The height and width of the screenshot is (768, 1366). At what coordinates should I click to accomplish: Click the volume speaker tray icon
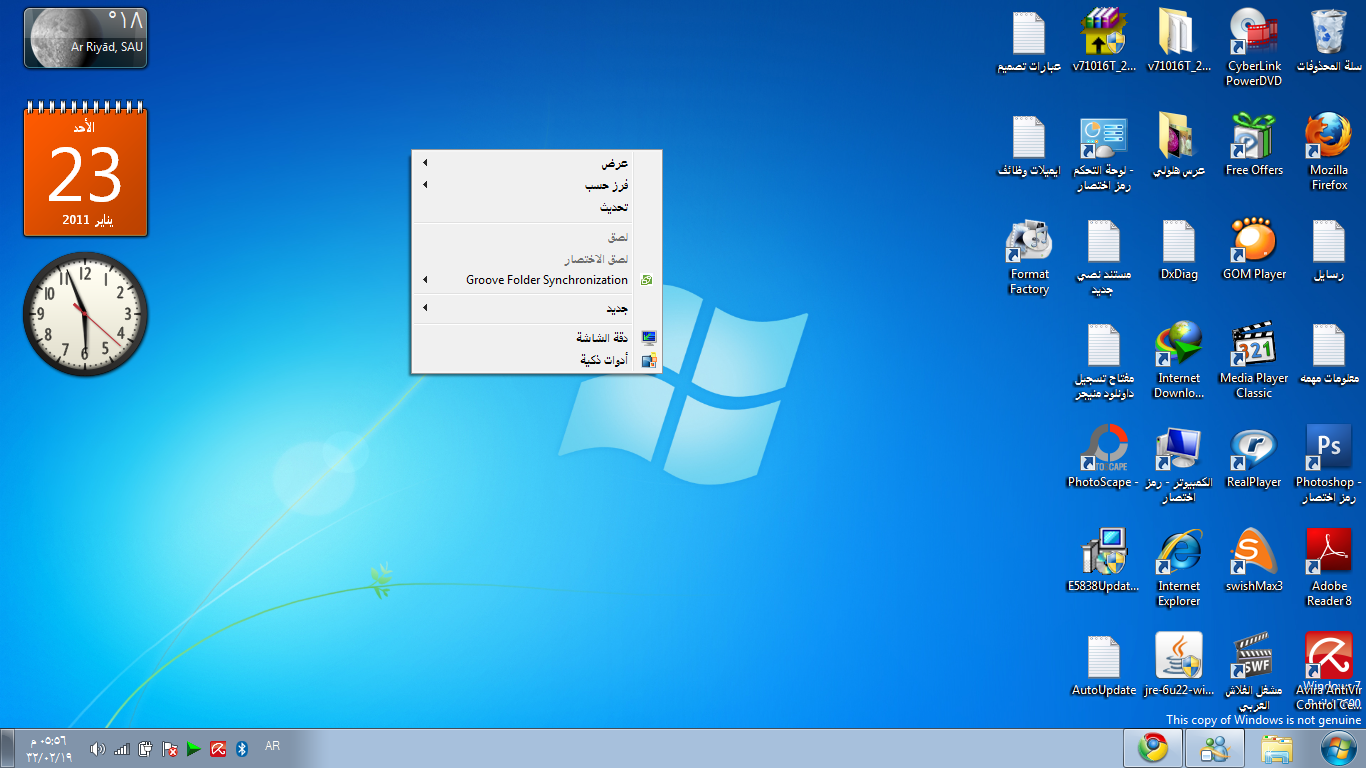point(97,749)
